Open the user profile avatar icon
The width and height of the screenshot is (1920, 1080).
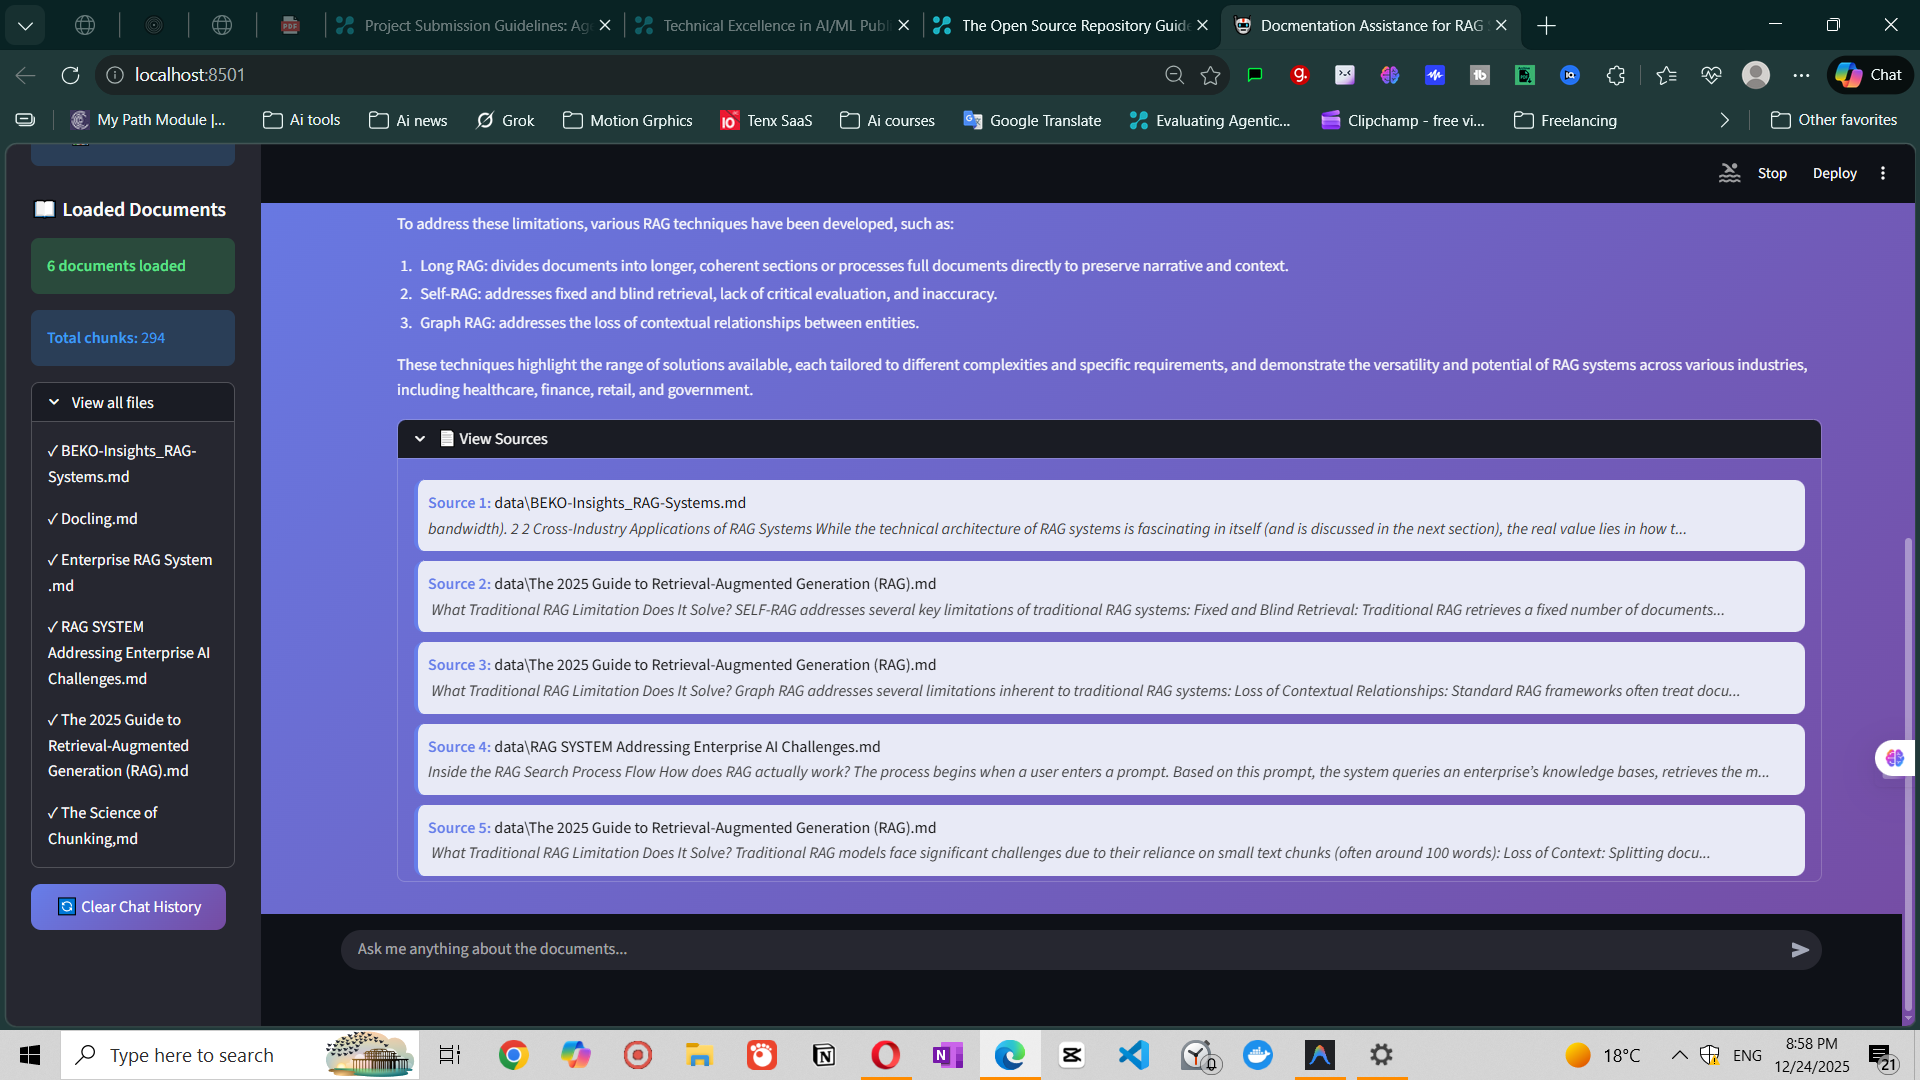(x=1755, y=75)
